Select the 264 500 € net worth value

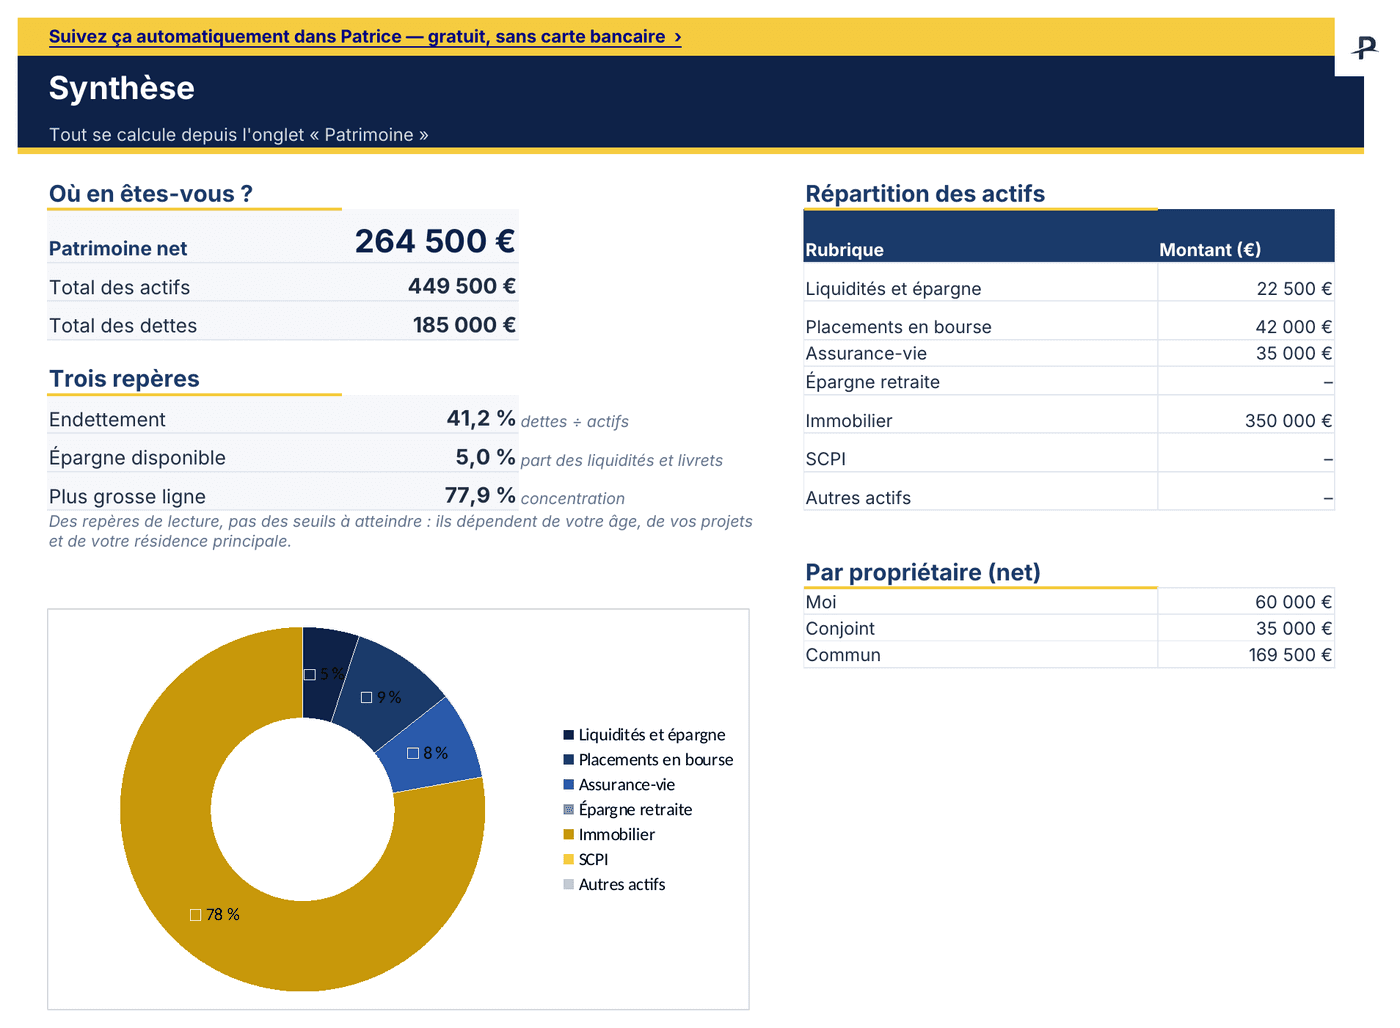pyautogui.click(x=435, y=241)
